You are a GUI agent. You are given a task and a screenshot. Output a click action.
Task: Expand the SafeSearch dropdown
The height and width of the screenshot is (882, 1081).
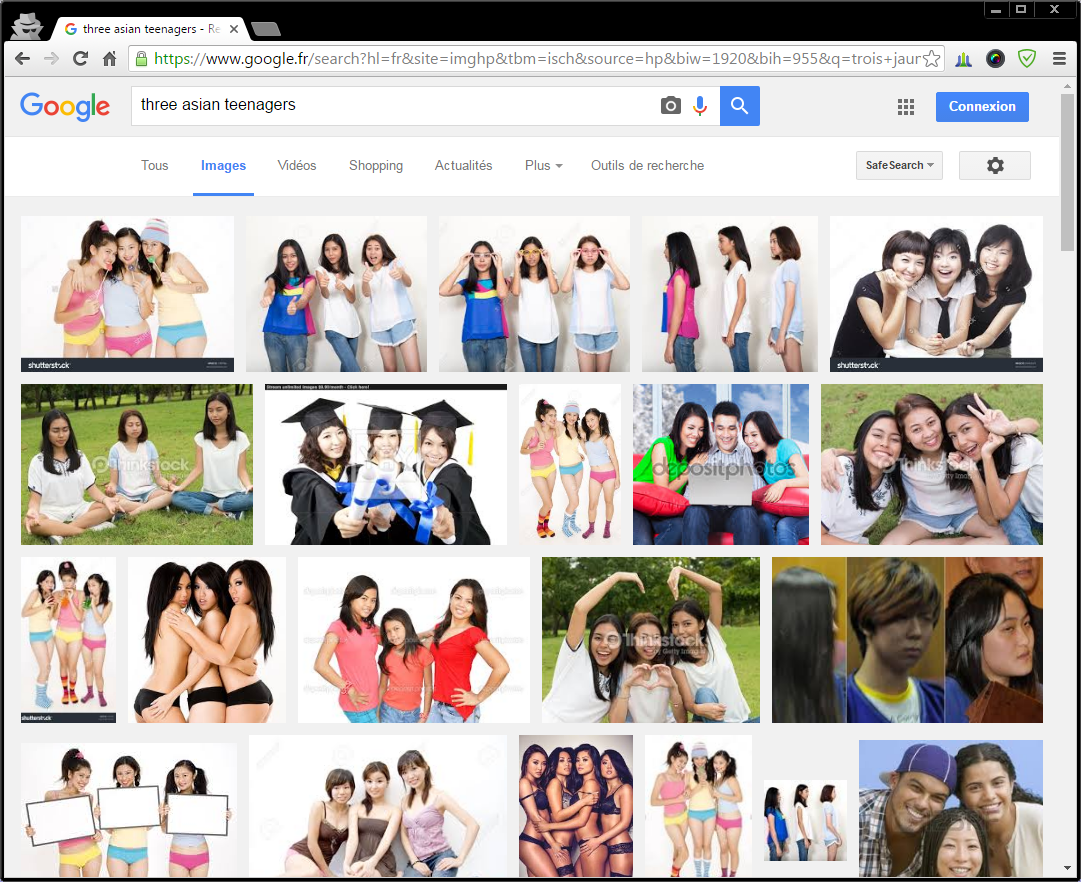[899, 166]
